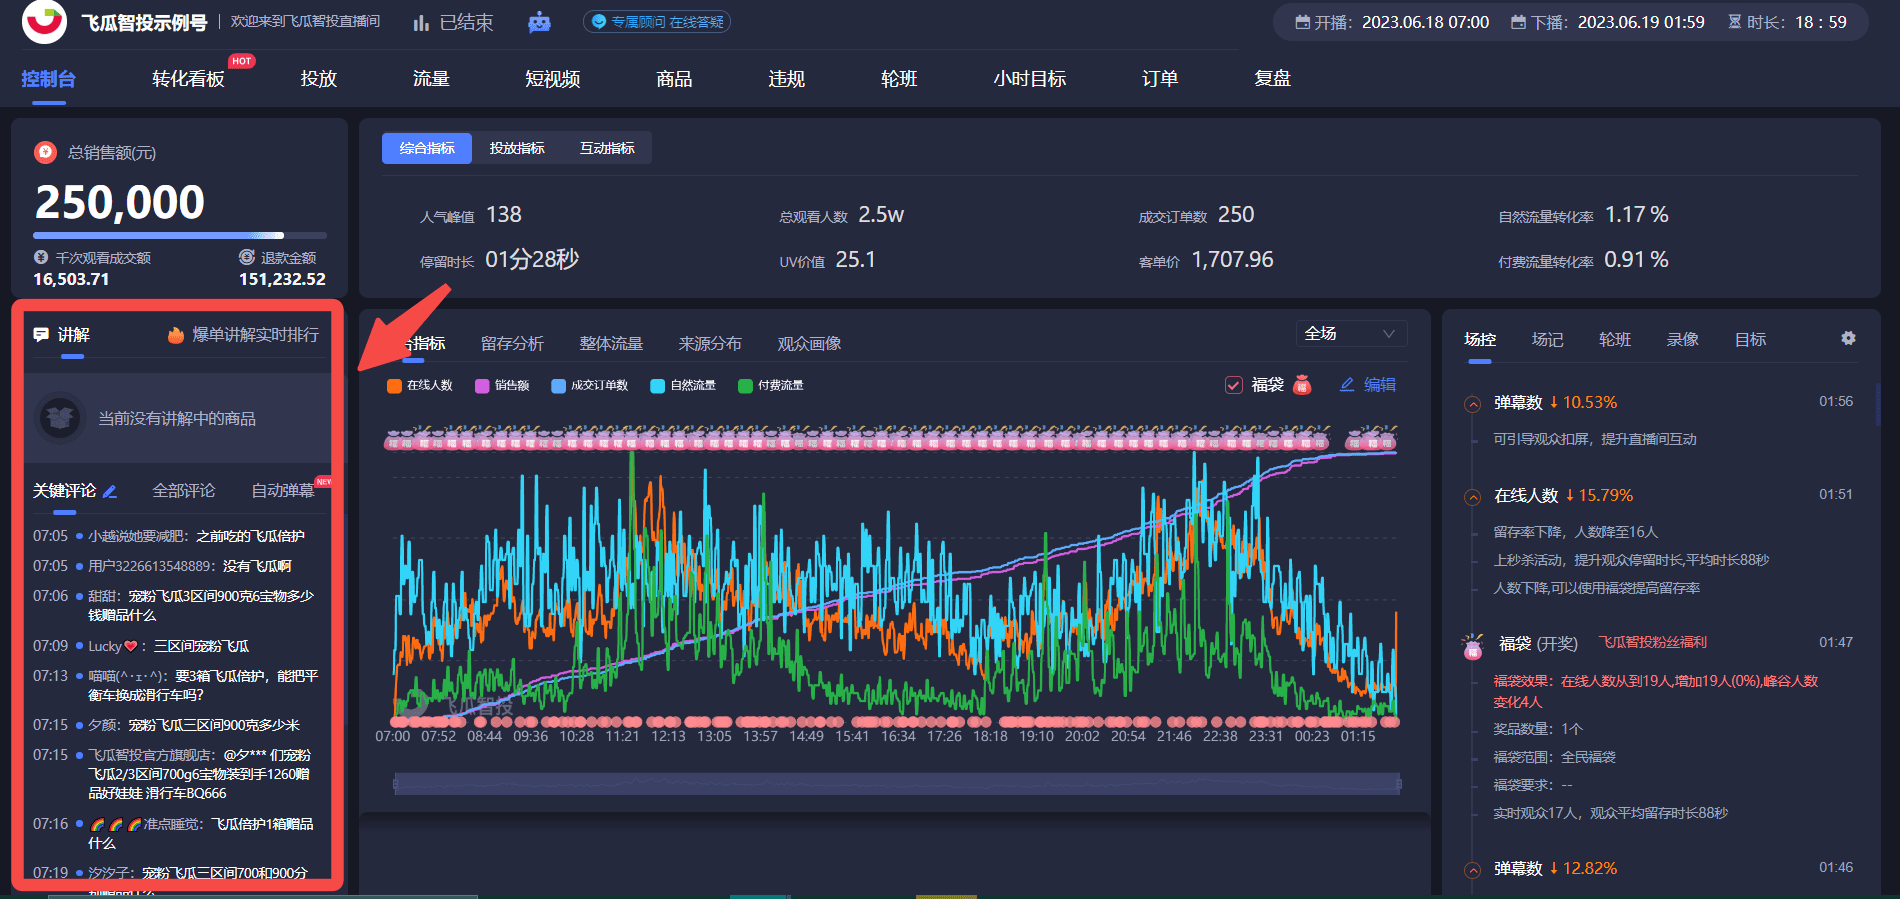Toggle the 福袋 checkbox above the chart
The height and width of the screenshot is (899, 1900).
point(1234,385)
